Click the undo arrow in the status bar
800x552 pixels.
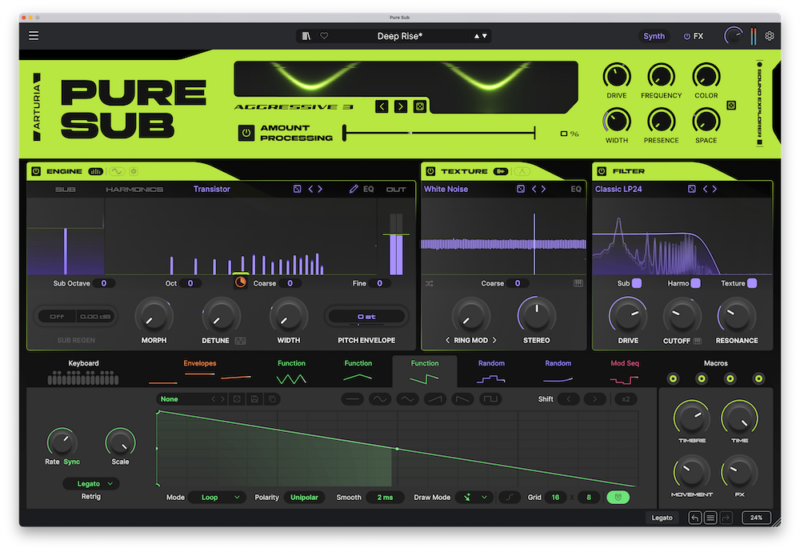pyautogui.click(x=694, y=518)
